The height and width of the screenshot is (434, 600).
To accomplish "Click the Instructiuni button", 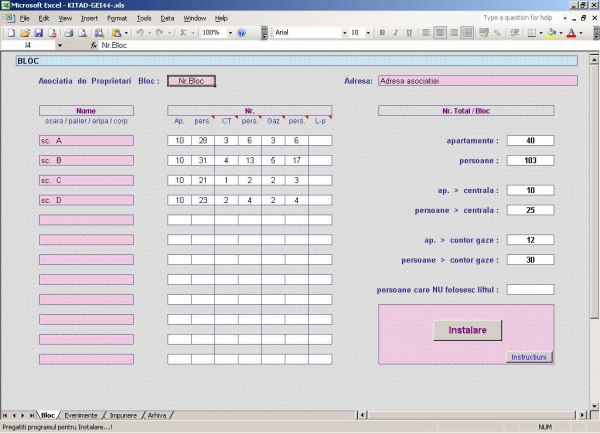I will pyautogui.click(x=529, y=357).
